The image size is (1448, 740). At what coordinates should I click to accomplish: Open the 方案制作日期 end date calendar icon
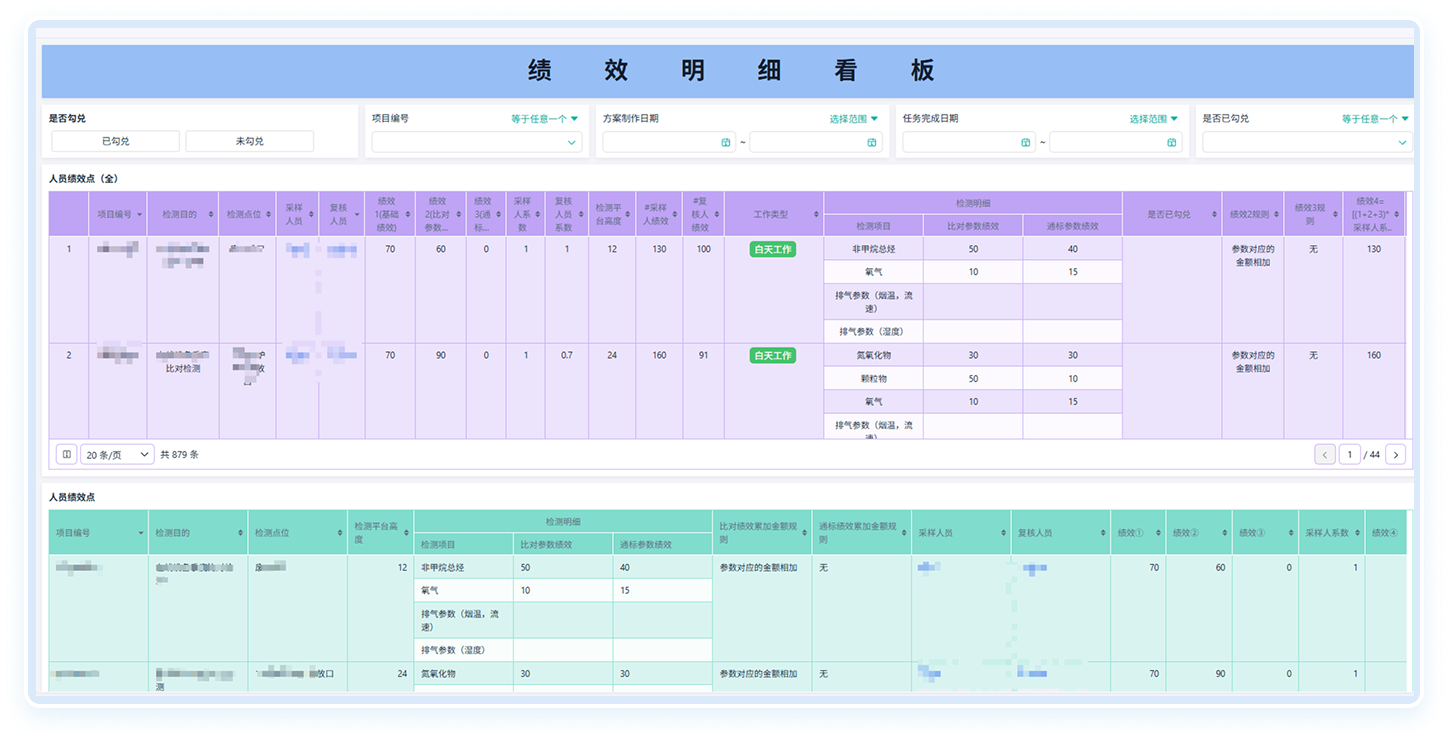873,143
